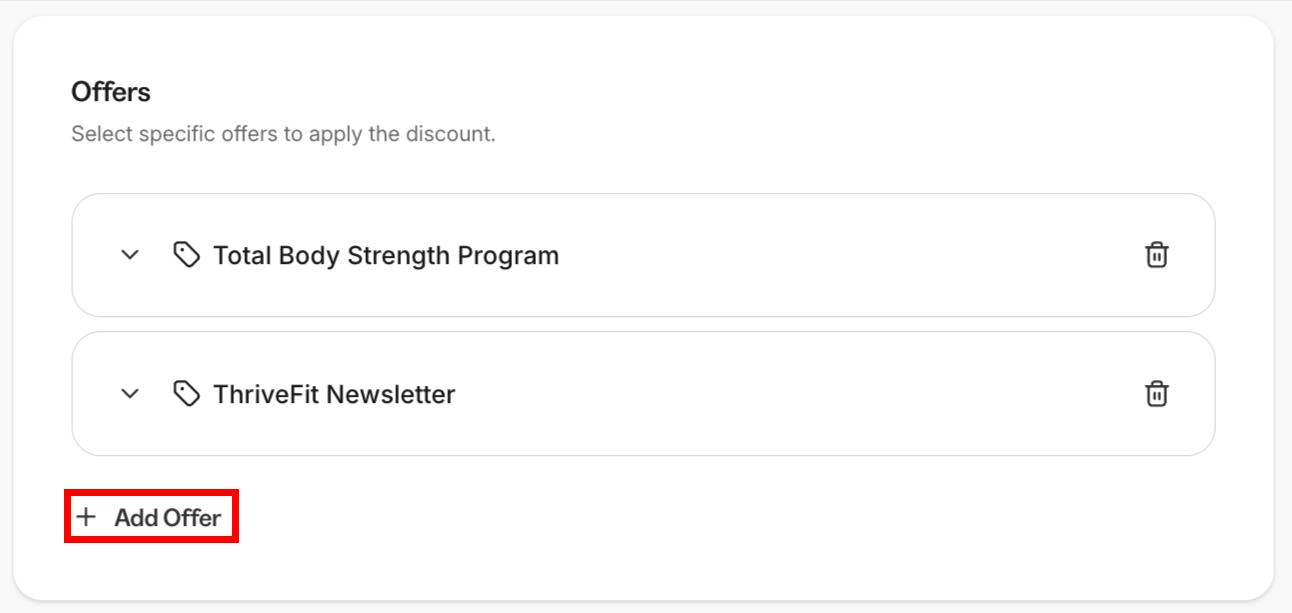The image size is (1292, 613).
Task: Add a new offer to the discount
Action: [x=150, y=516]
